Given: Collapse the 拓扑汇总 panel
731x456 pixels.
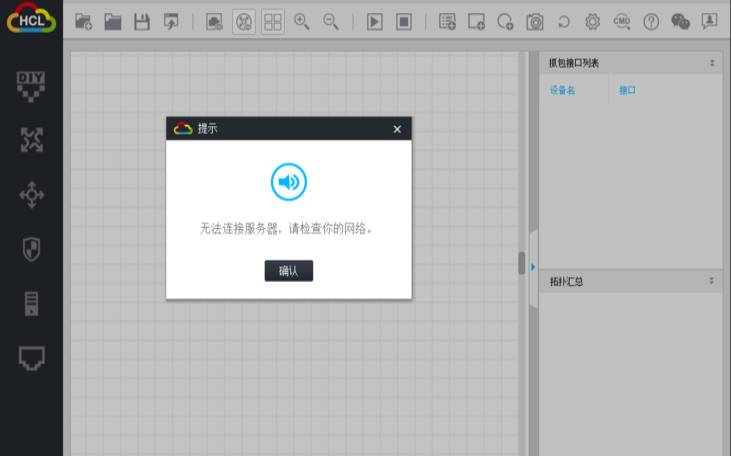Looking at the screenshot, I should (x=711, y=281).
